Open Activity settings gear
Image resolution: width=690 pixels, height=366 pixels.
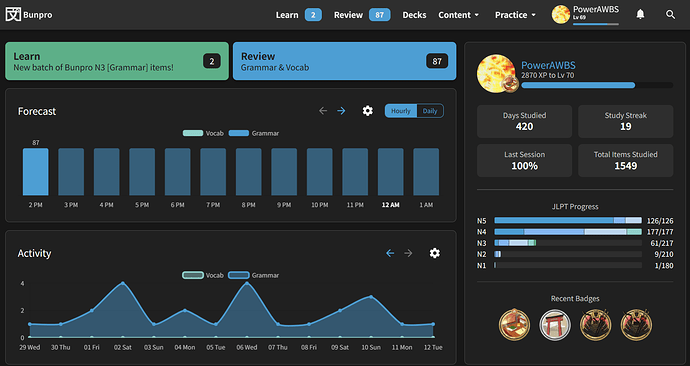tap(434, 253)
